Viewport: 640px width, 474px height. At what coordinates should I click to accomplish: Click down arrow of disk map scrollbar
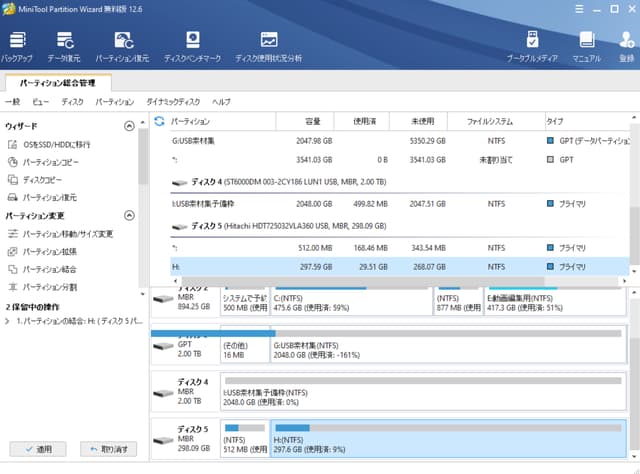pyautogui.click(x=634, y=456)
